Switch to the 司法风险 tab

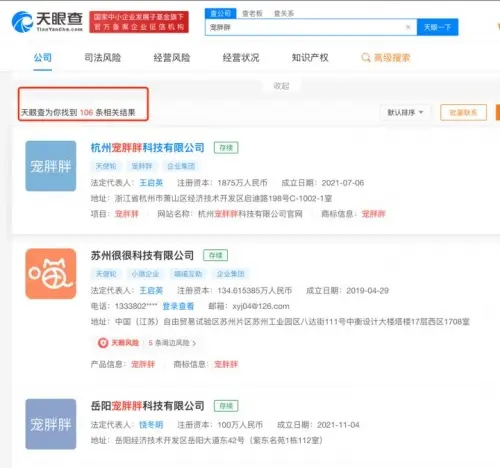point(103,58)
